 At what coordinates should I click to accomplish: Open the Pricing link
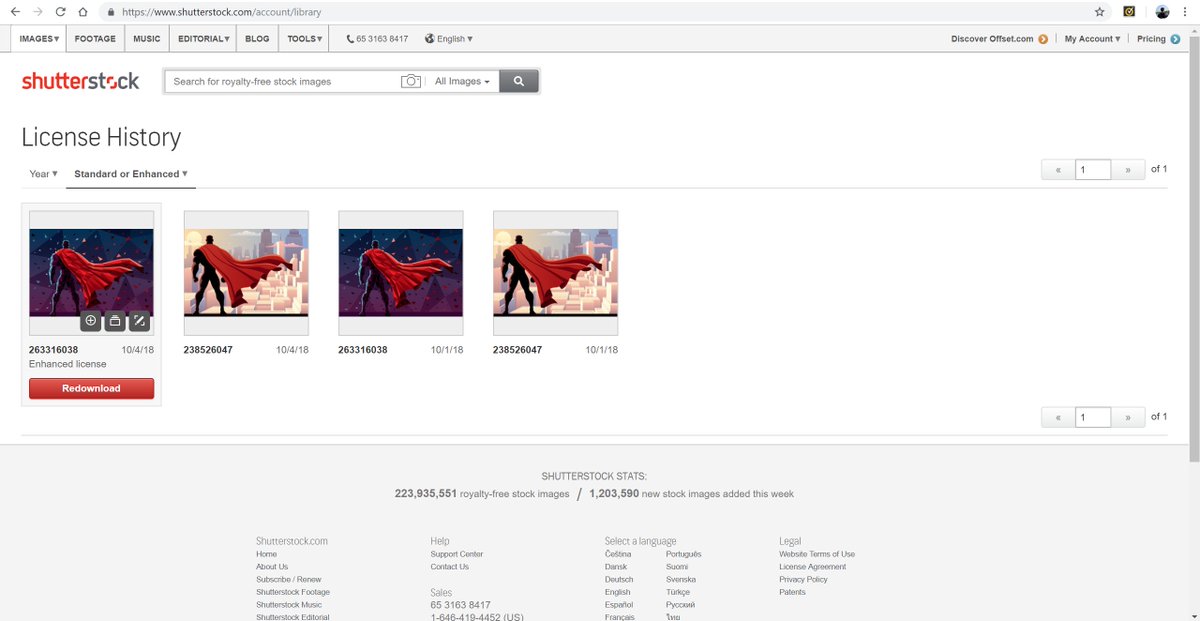coord(1151,39)
